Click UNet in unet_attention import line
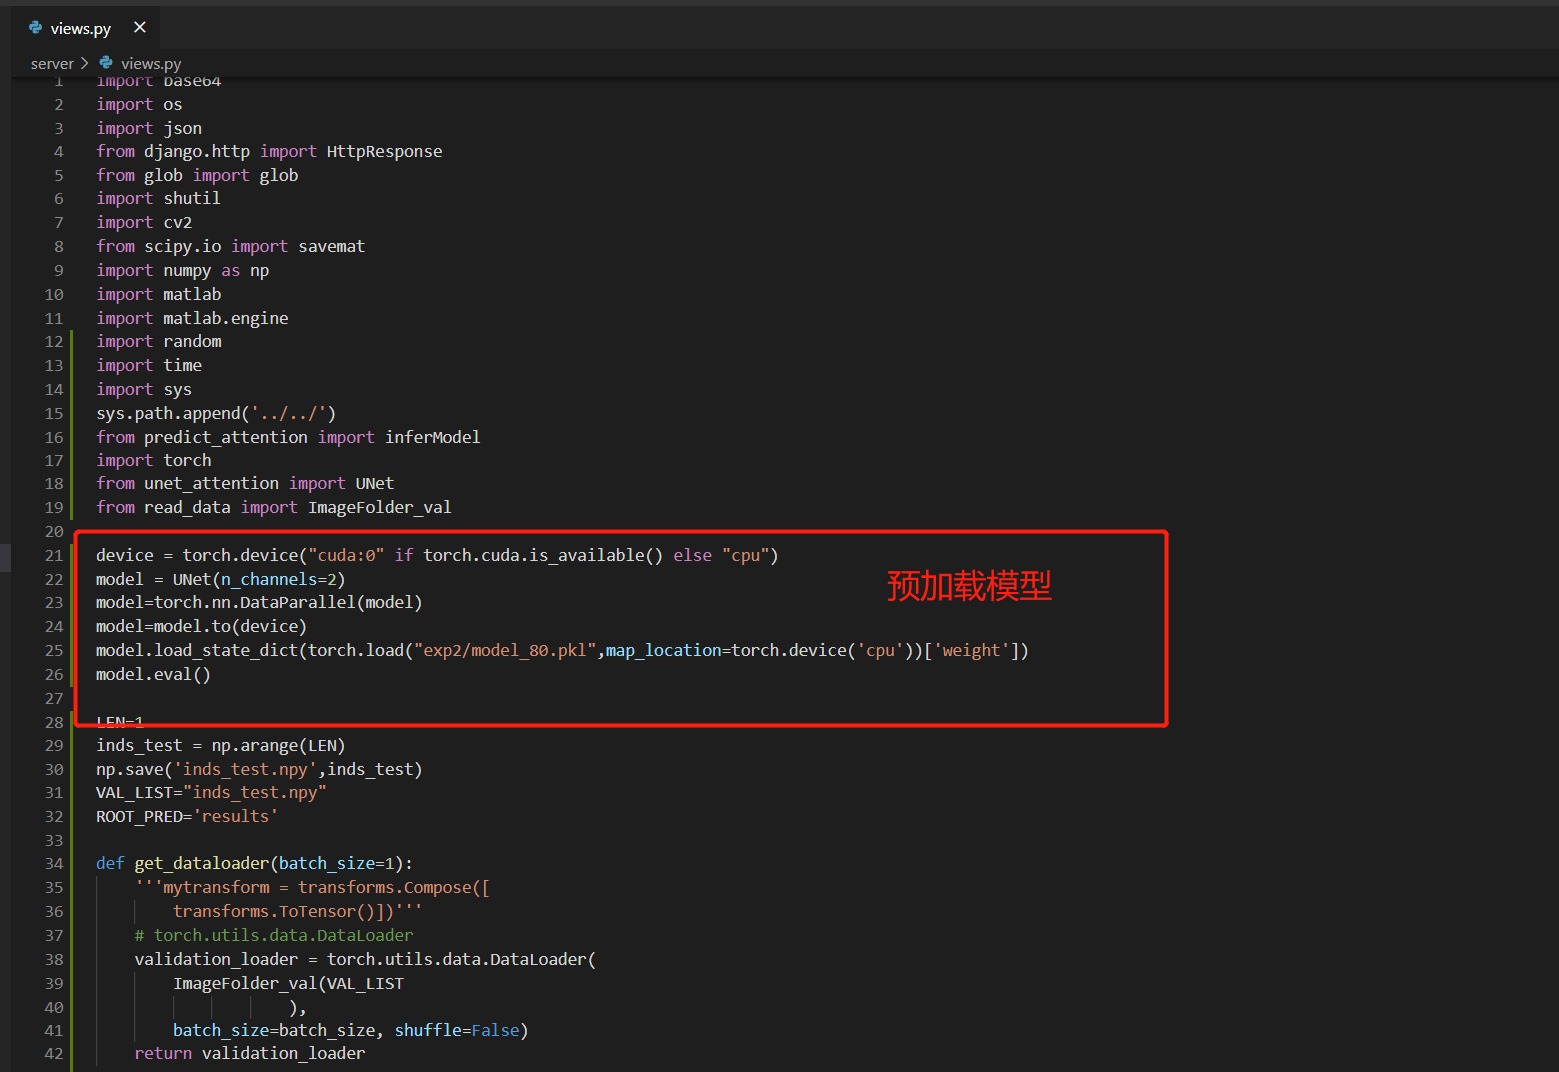 (x=374, y=483)
